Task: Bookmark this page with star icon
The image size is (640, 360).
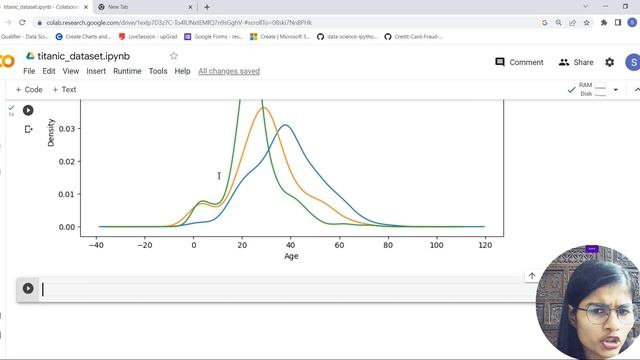Action: point(587,23)
